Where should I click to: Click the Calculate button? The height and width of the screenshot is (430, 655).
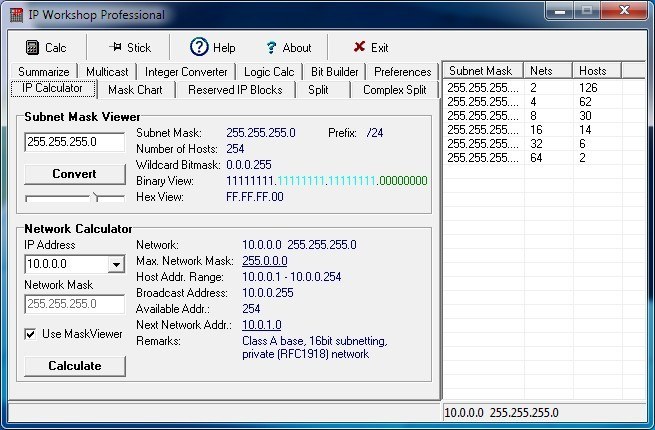tap(75, 366)
